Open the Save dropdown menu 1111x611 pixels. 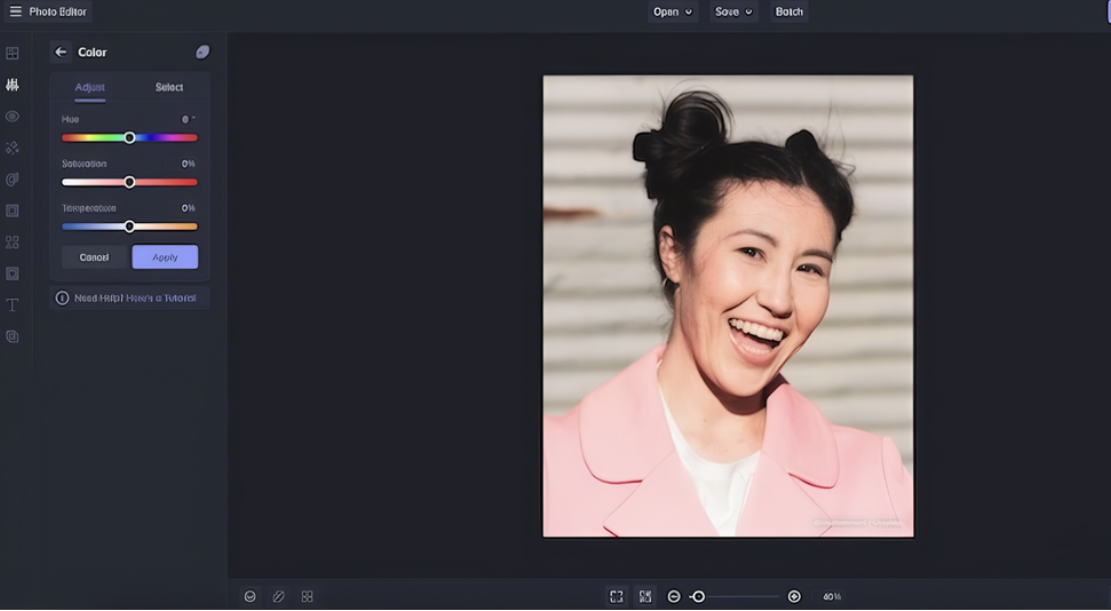tap(733, 11)
